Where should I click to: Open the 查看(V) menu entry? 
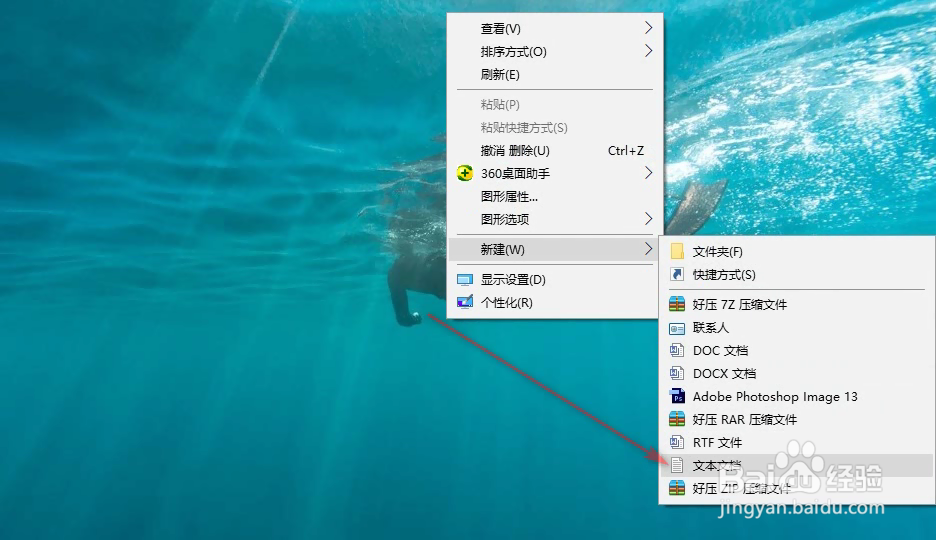pos(555,29)
